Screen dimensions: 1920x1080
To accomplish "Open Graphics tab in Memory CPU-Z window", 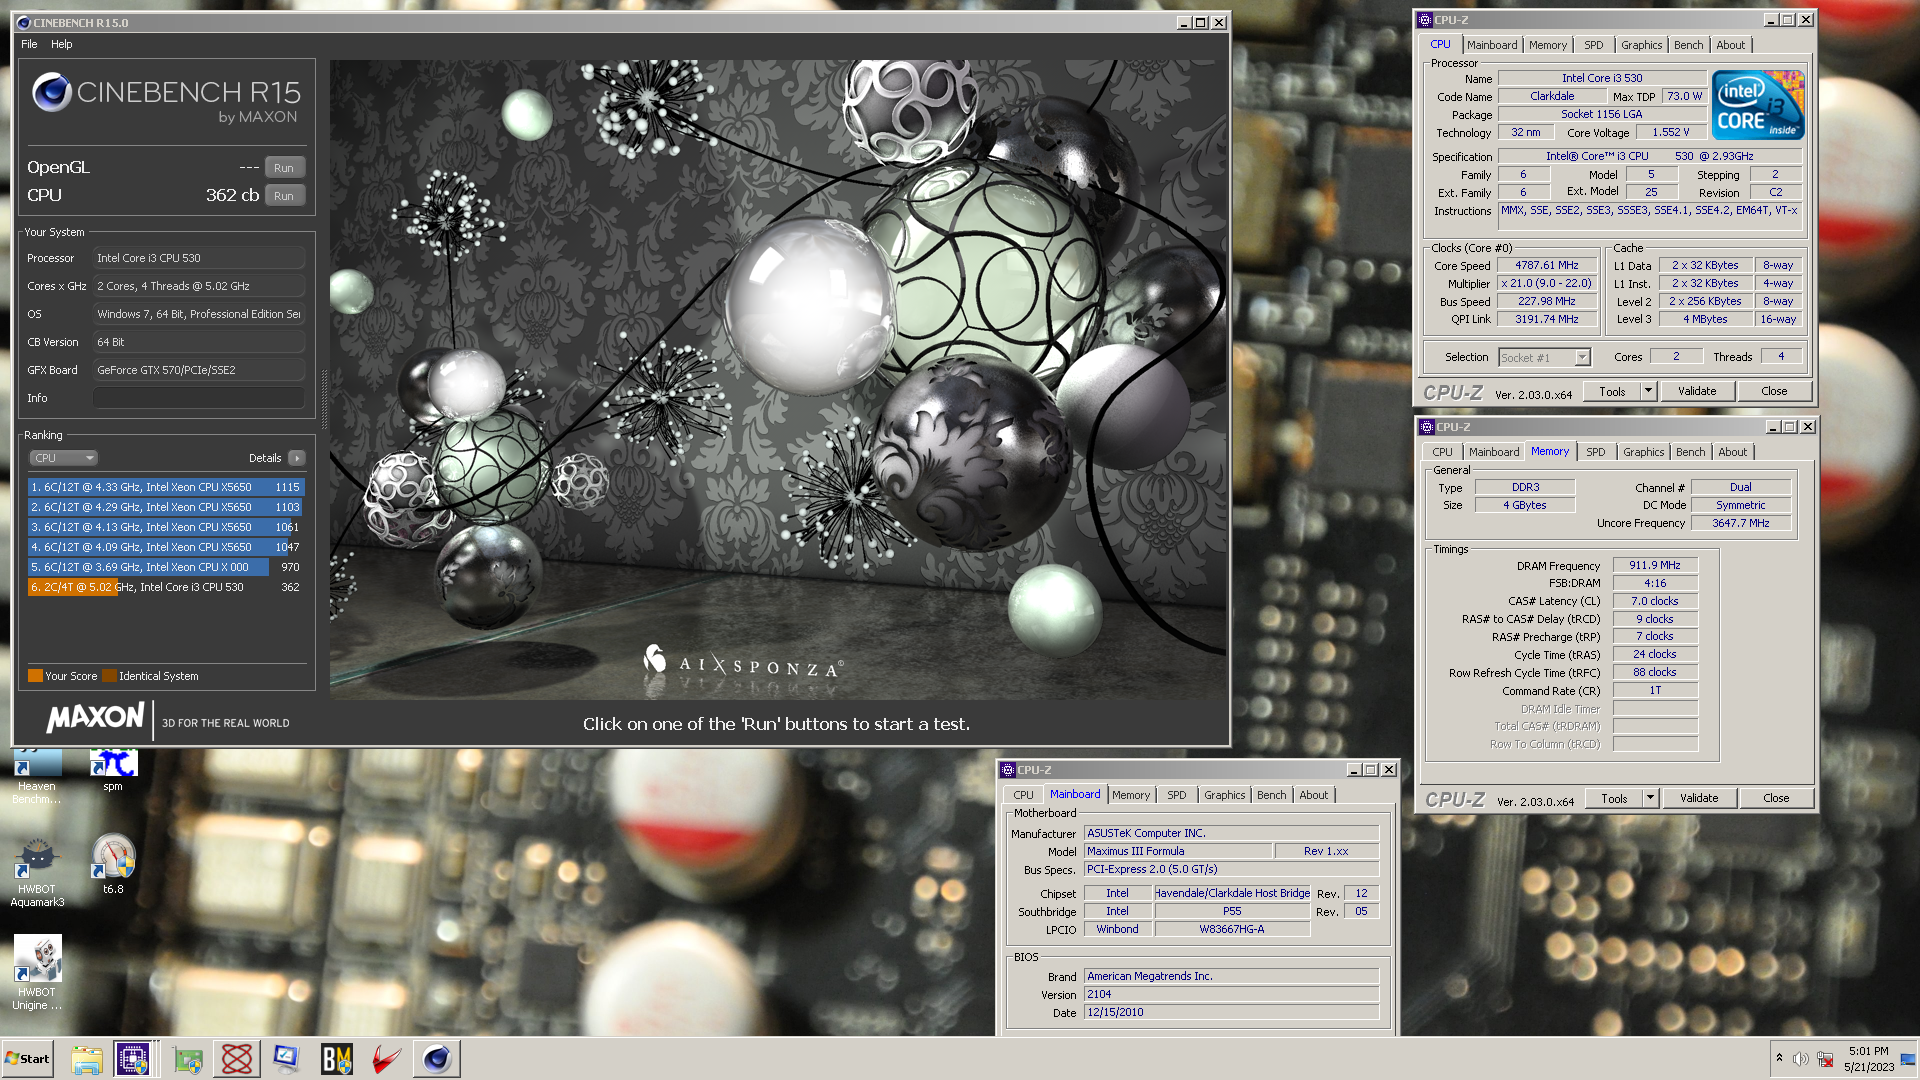I will pyautogui.click(x=1643, y=452).
